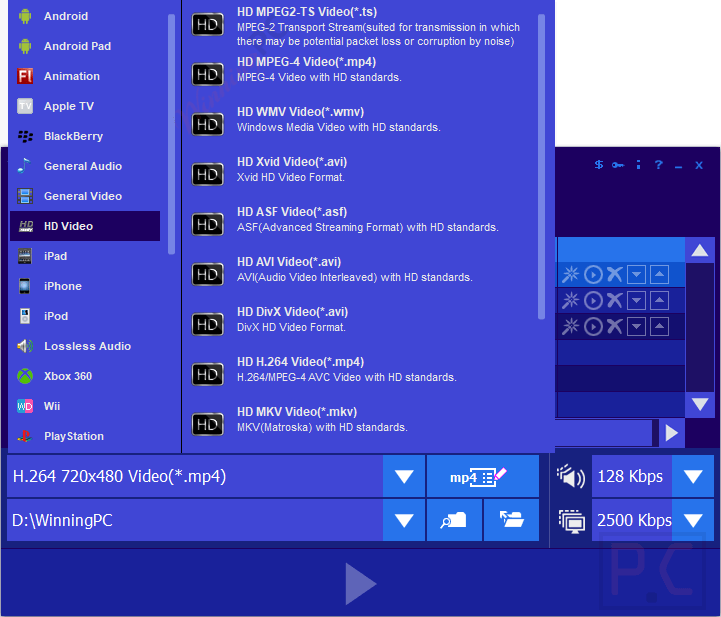Image resolution: width=721 pixels, height=617 pixels.
Task: Open the 2500 Kbps video bitrate dropdown
Action: [x=692, y=520]
